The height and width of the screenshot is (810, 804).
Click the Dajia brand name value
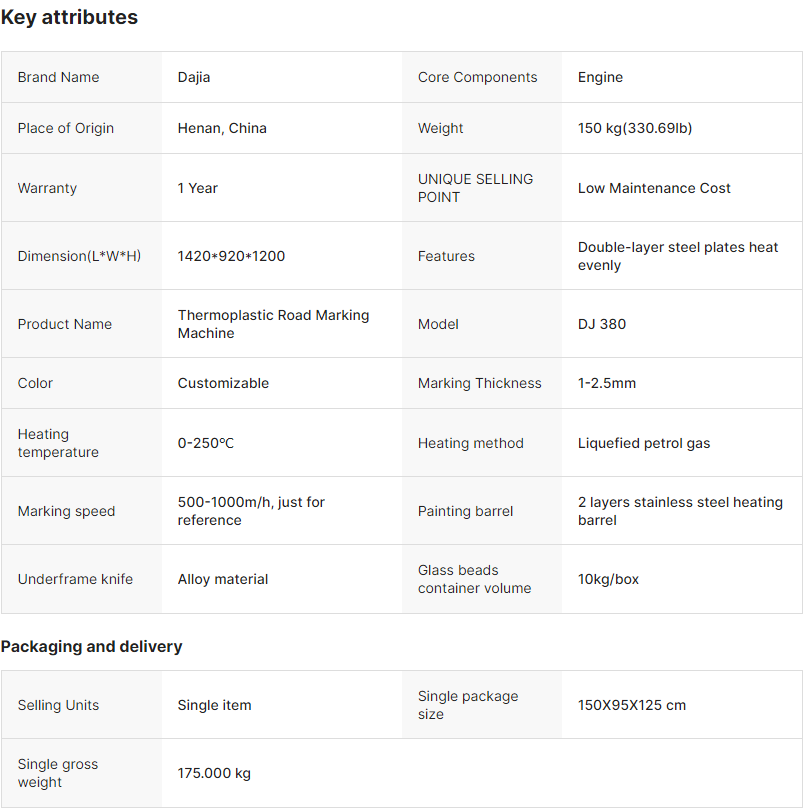pos(194,77)
